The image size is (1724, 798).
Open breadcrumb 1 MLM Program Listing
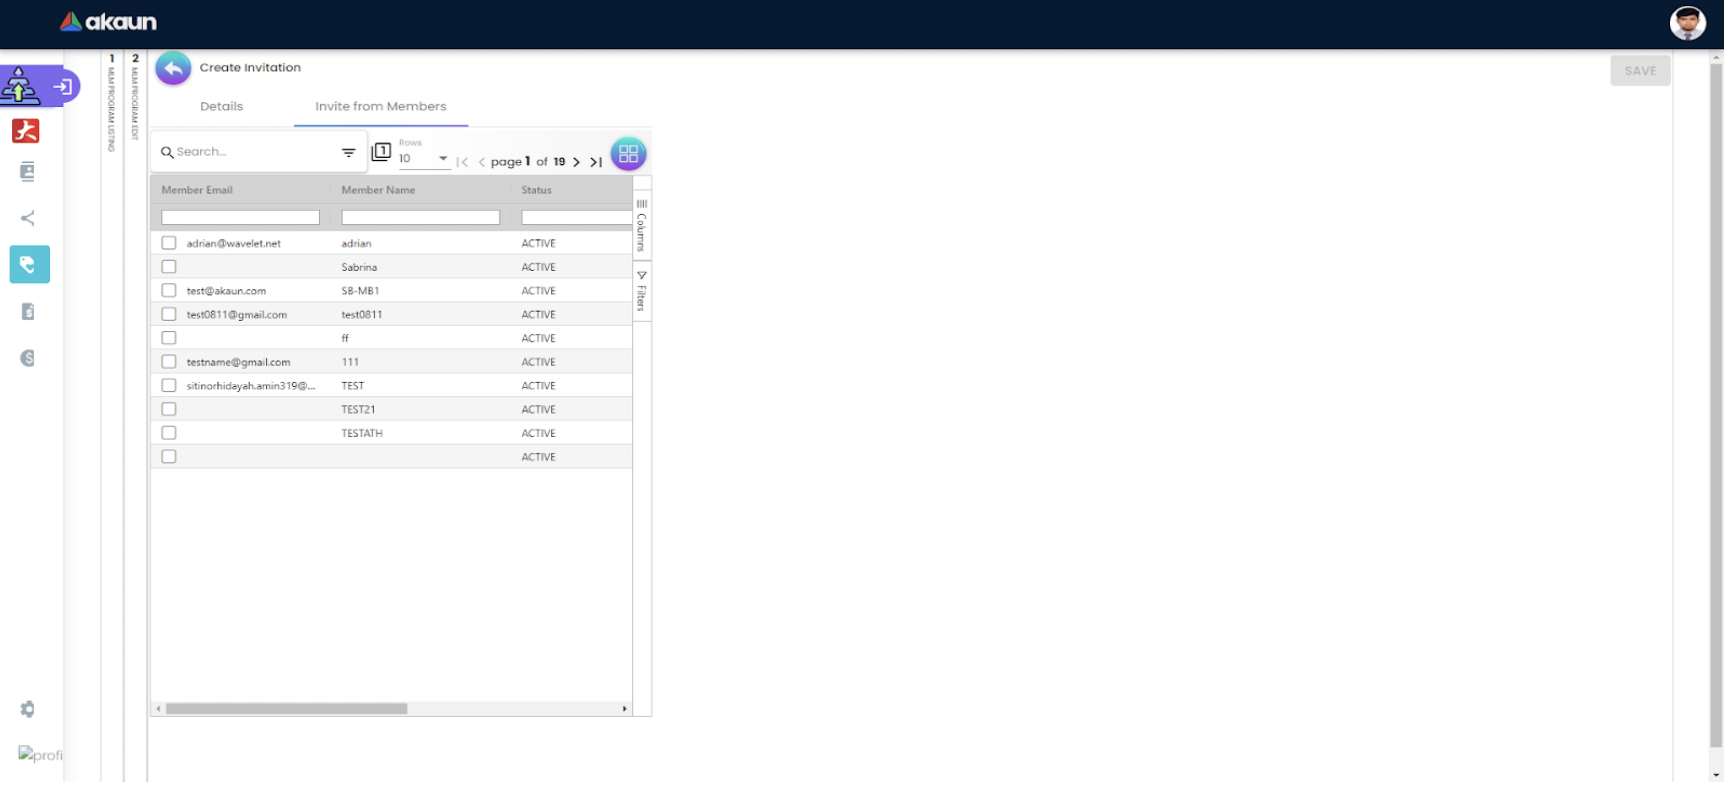click(x=112, y=102)
